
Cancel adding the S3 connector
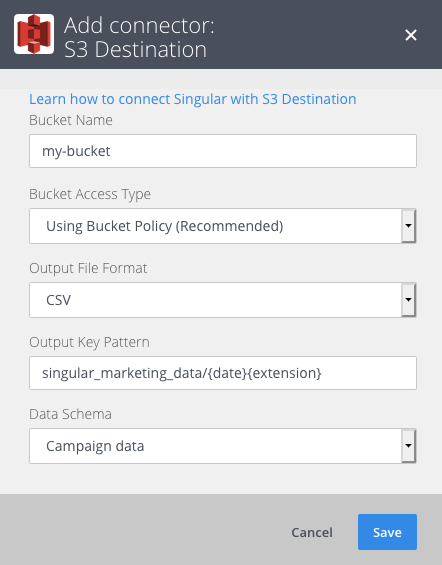coord(312,532)
